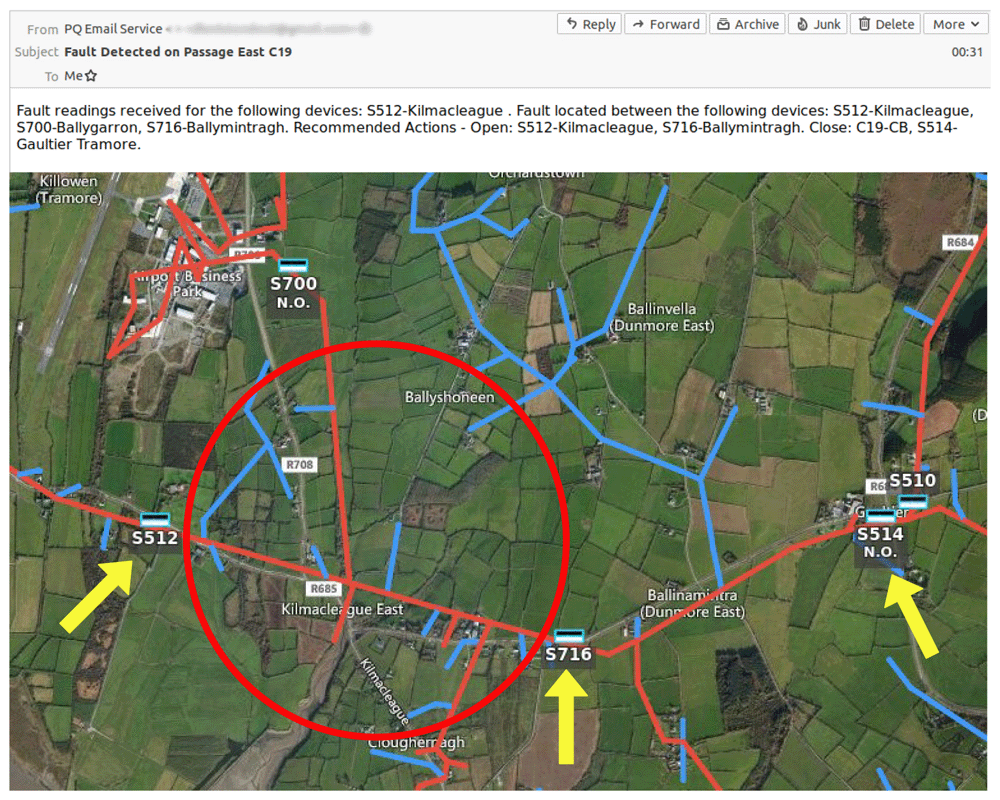Click the R684 road label
This screenshot has width=1000, height=800.
960,242
